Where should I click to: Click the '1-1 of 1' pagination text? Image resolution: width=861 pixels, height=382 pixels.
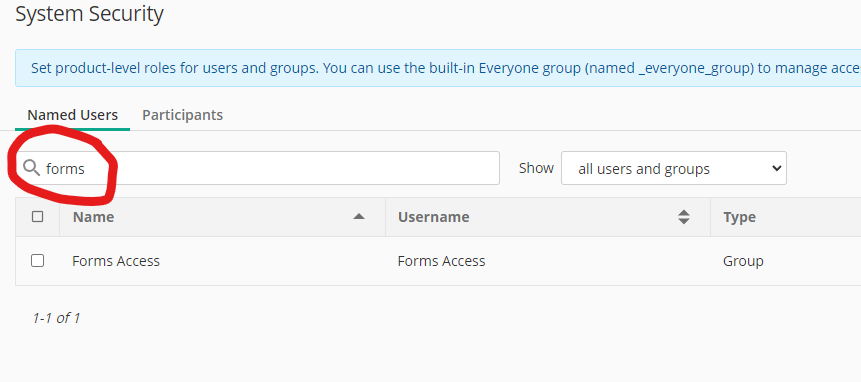[x=56, y=318]
